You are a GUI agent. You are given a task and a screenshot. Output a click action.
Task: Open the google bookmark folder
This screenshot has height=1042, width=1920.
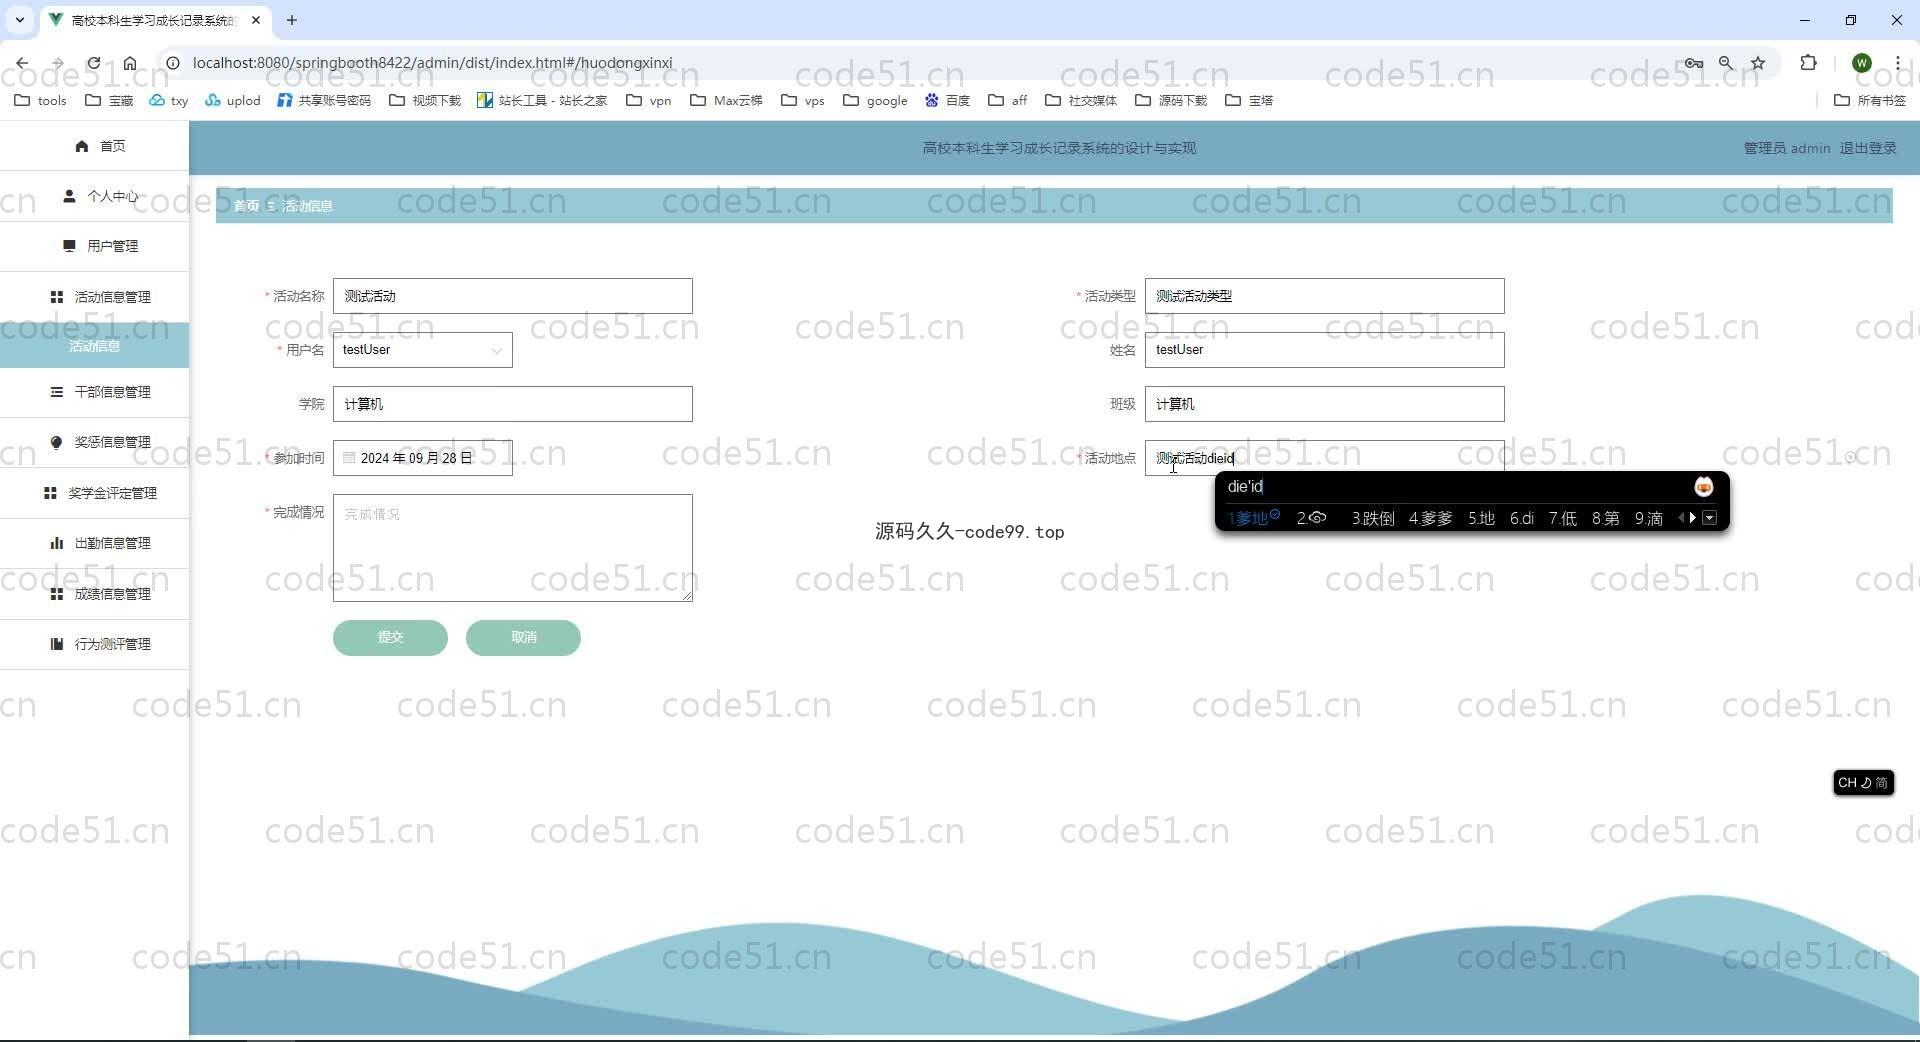click(875, 100)
